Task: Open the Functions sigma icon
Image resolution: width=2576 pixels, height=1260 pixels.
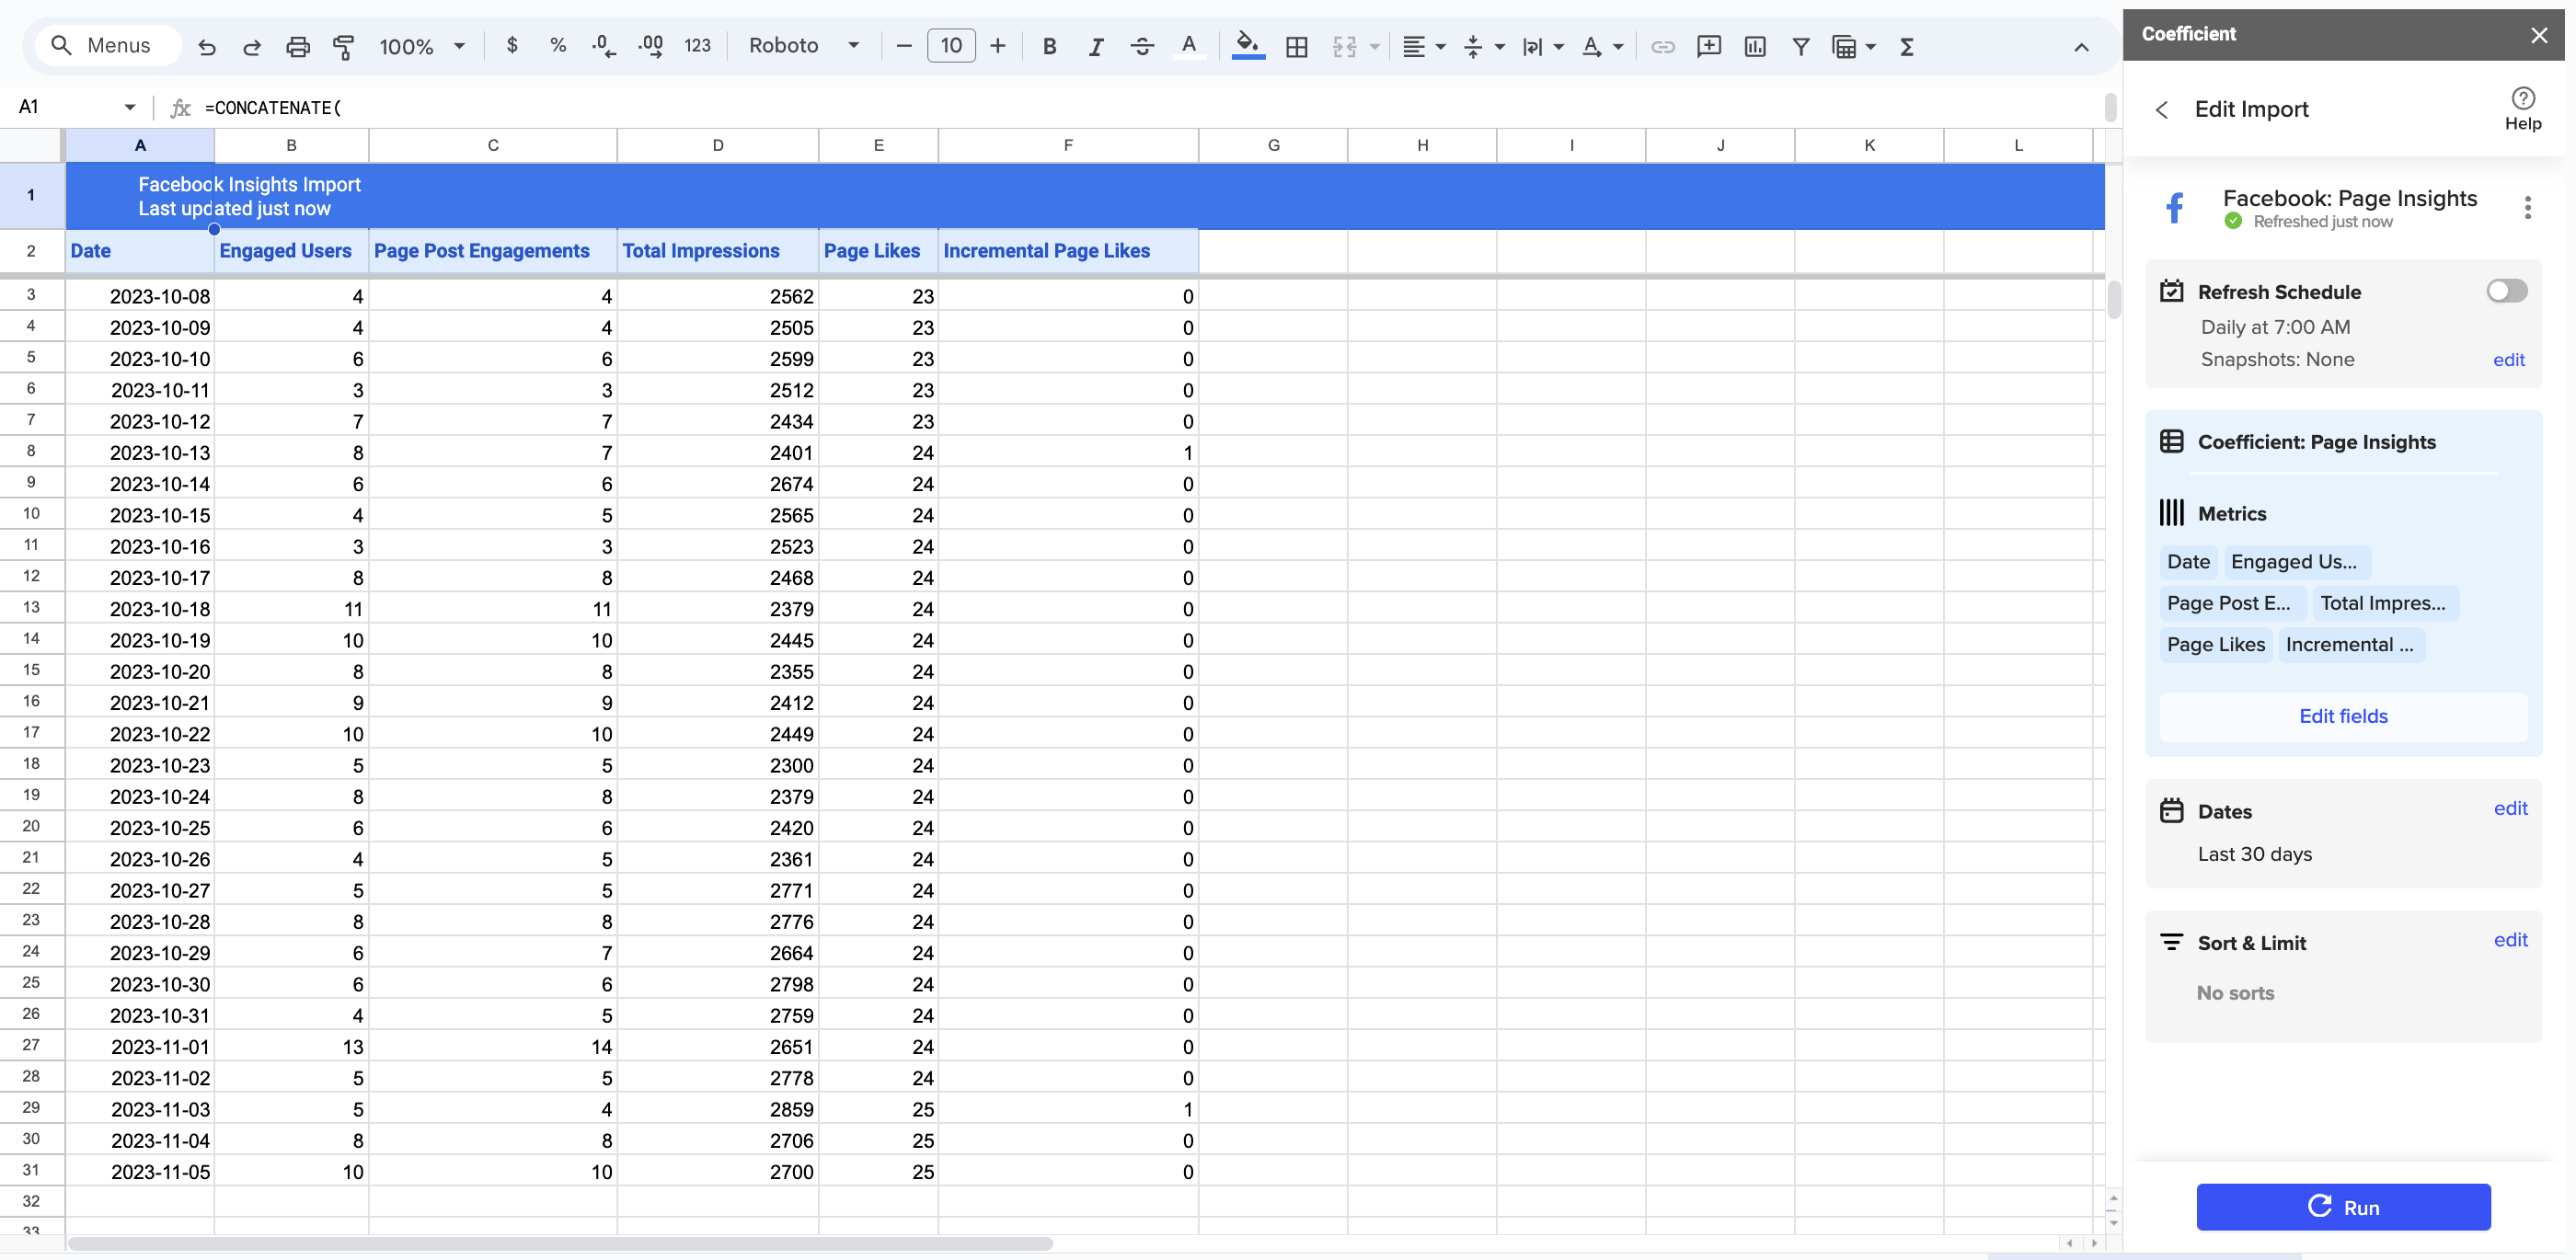Action: pyautogui.click(x=1907, y=46)
